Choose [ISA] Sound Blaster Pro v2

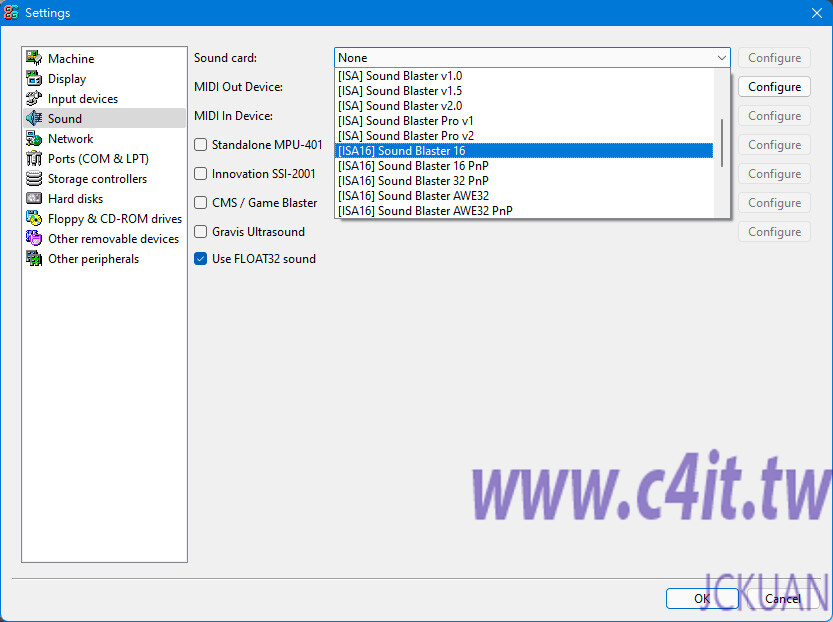pyautogui.click(x=524, y=135)
